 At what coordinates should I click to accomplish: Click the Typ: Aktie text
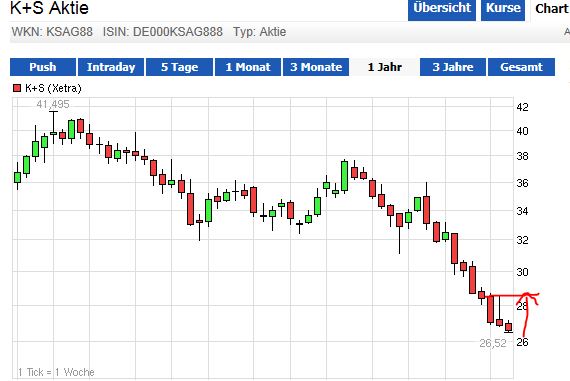pos(260,32)
